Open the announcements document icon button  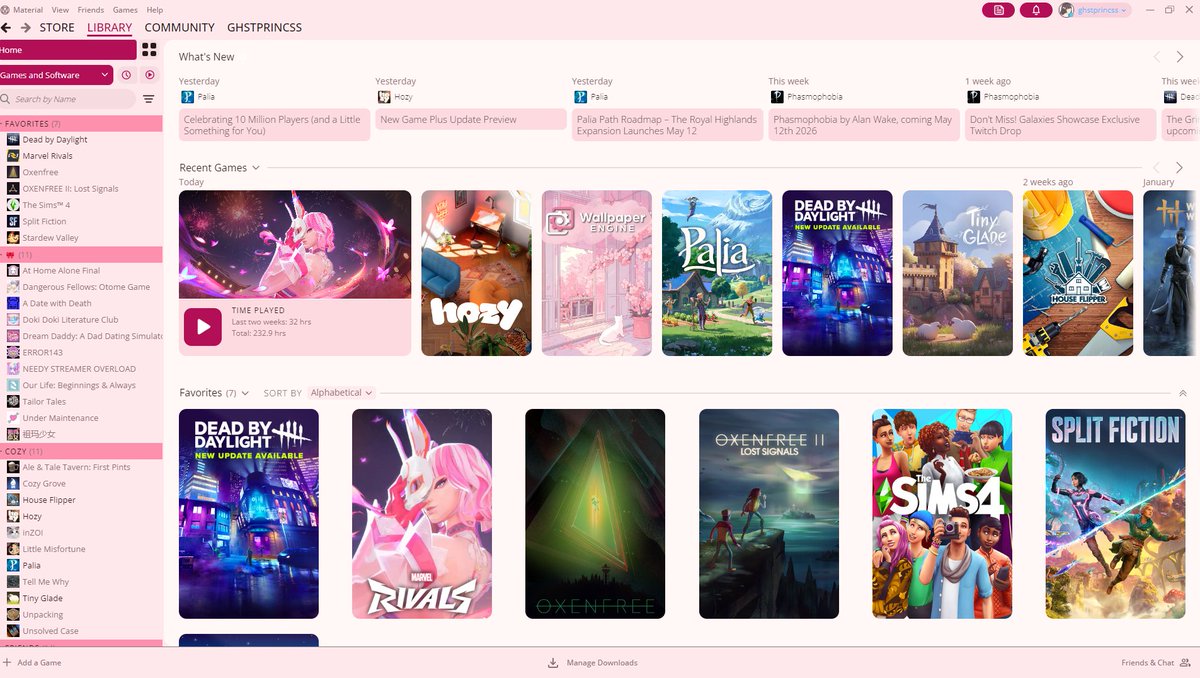[x=998, y=10]
